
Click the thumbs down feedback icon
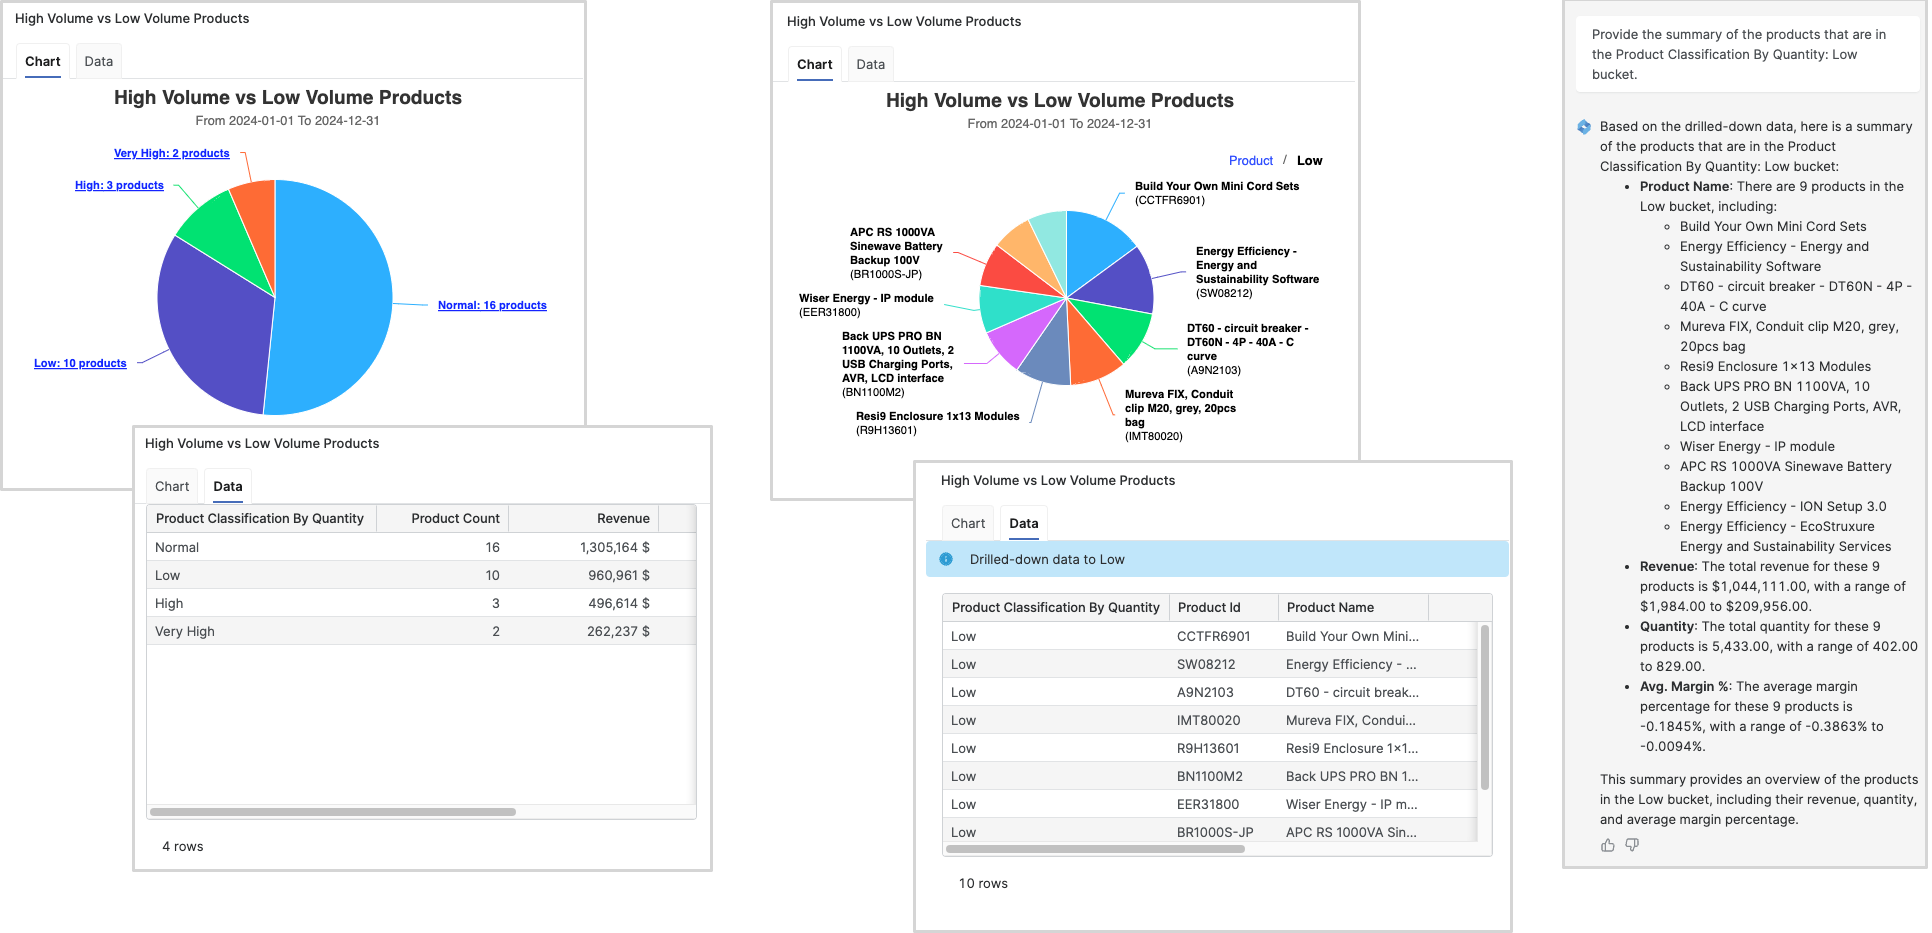coord(1632,845)
